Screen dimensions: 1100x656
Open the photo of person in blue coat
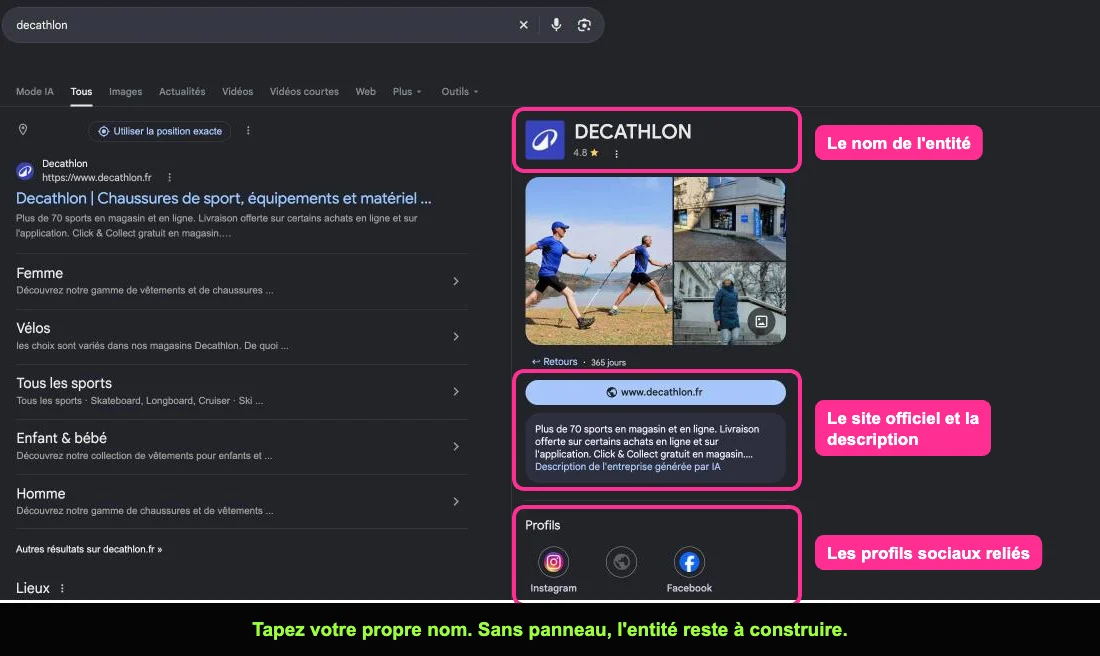coord(730,304)
